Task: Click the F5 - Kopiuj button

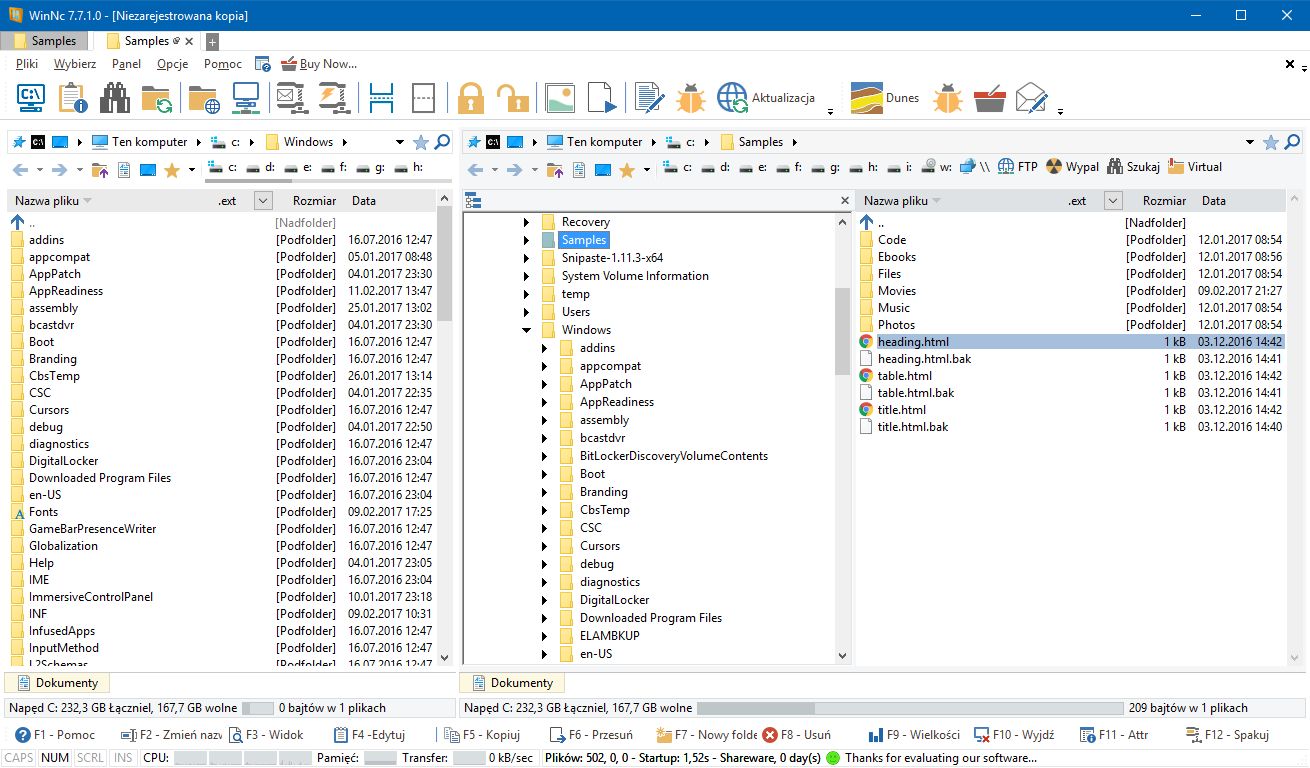Action: [x=482, y=735]
